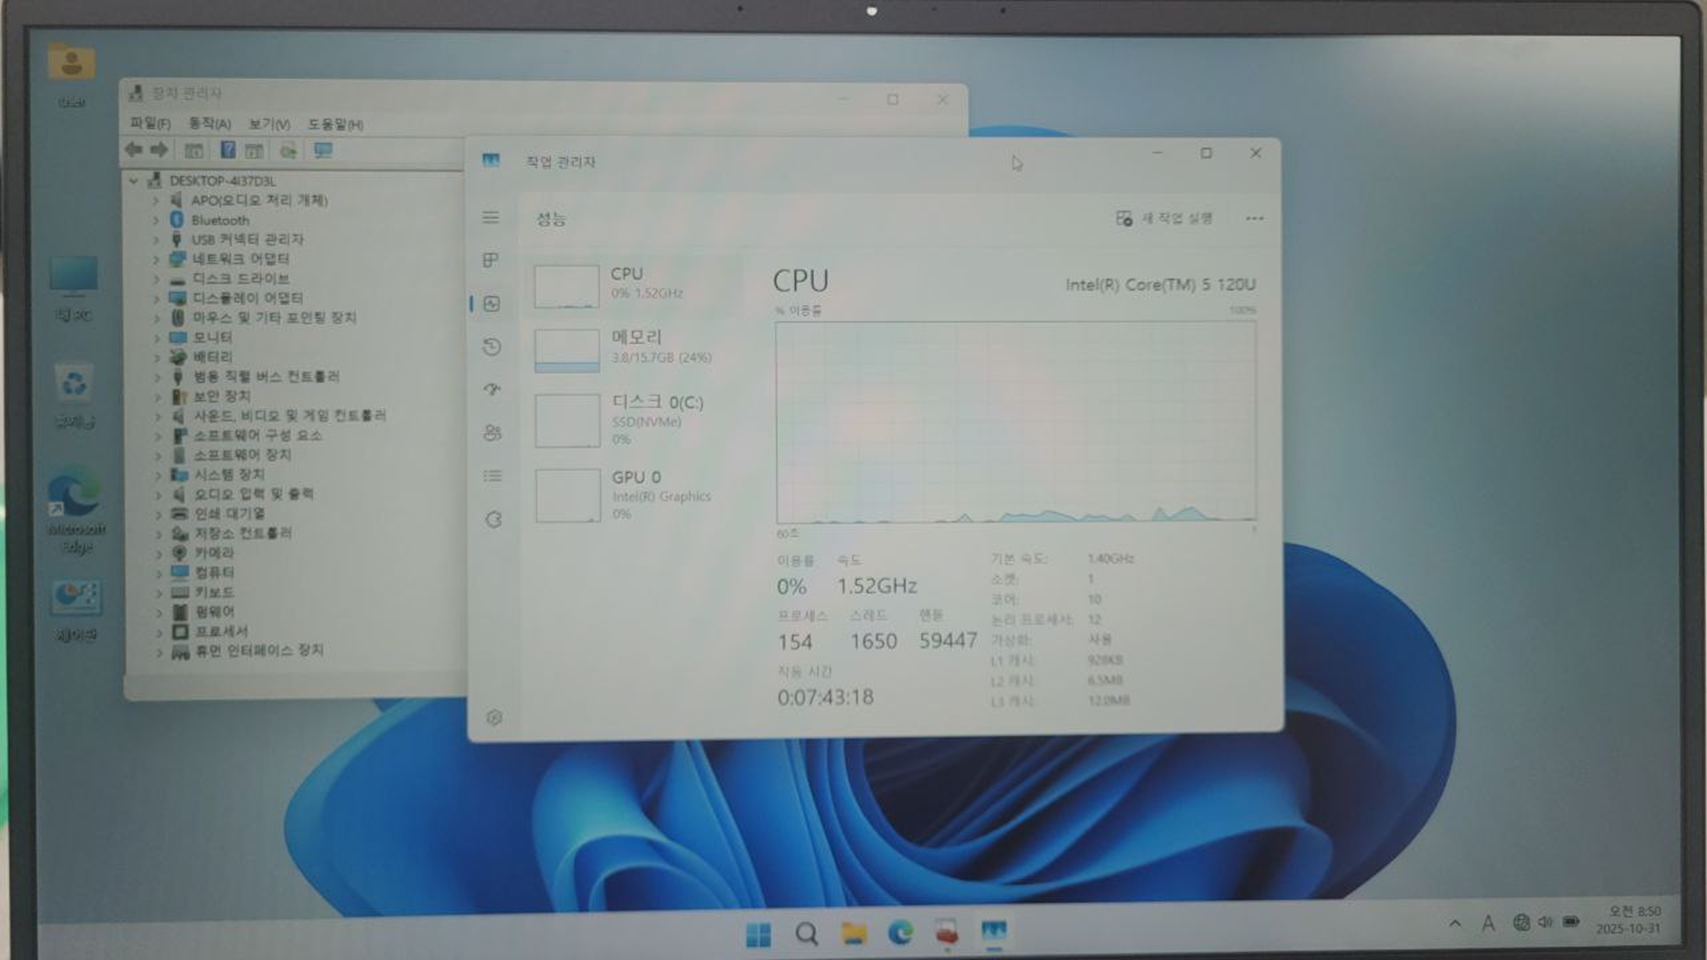This screenshot has width=1707, height=960.
Task: Click the 새 작업 실행 button
Action: click(x=1164, y=218)
